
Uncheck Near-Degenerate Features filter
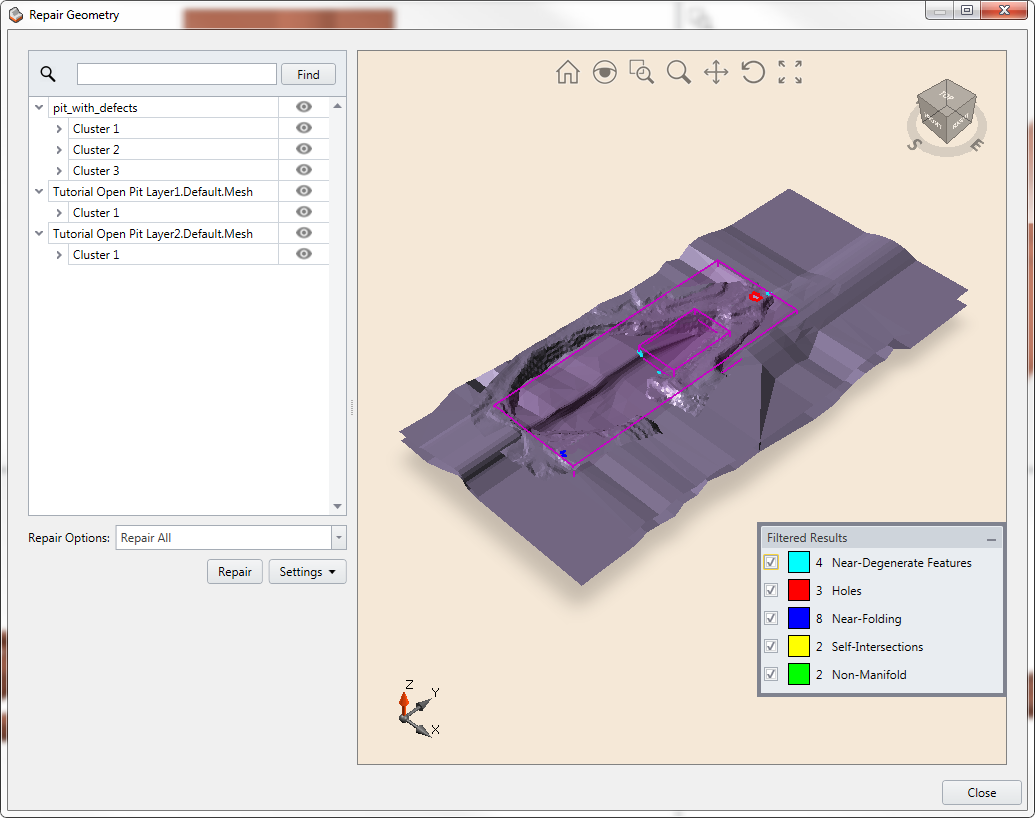[x=770, y=562]
